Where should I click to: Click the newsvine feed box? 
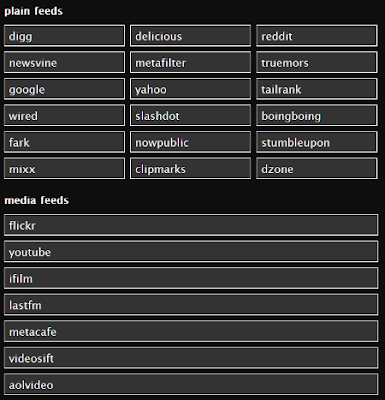point(64,62)
